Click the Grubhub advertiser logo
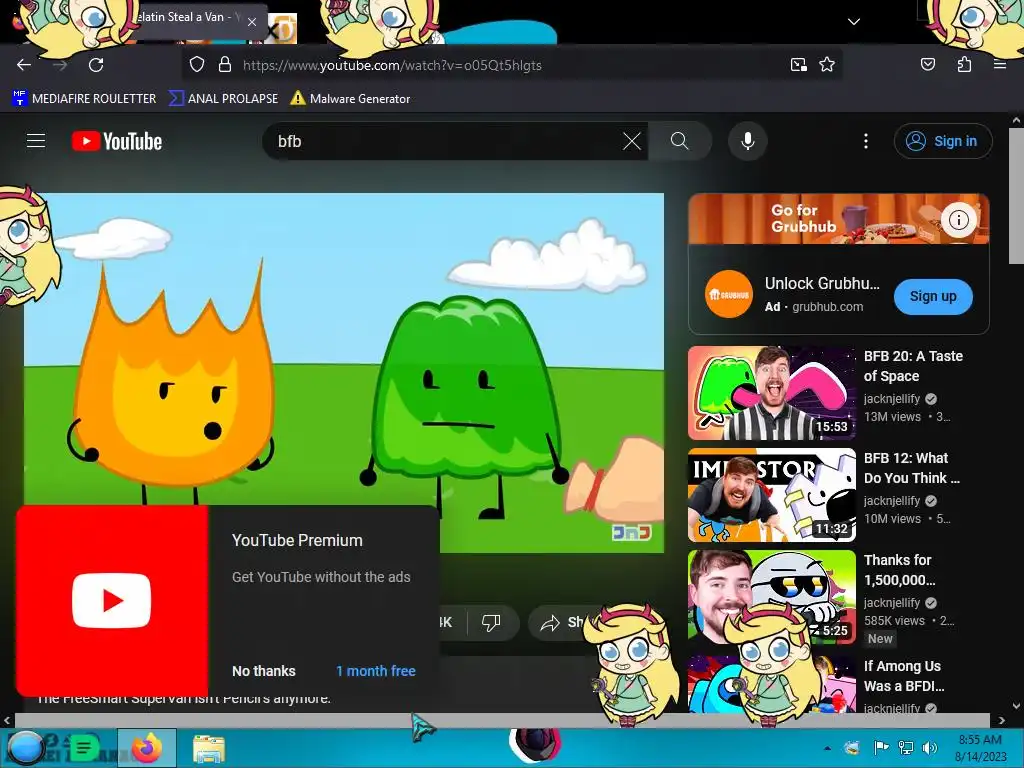The height and width of the screenshot is (768, 1024). tap(729, 295)
